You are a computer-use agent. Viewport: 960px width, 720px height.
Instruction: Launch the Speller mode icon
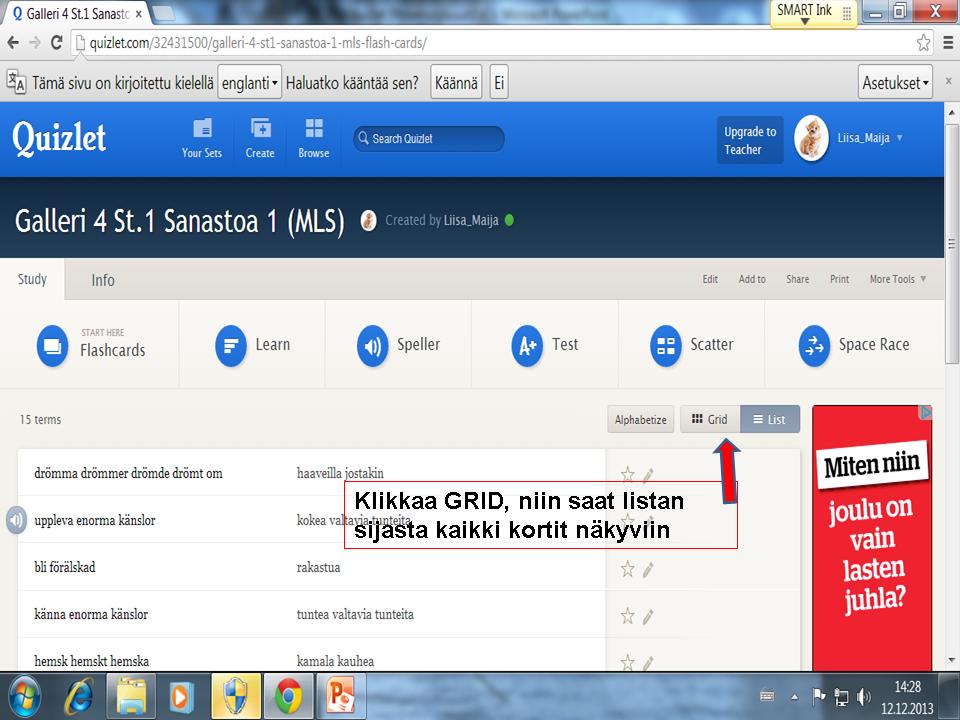pyautogui.click(x=373, y=346)
